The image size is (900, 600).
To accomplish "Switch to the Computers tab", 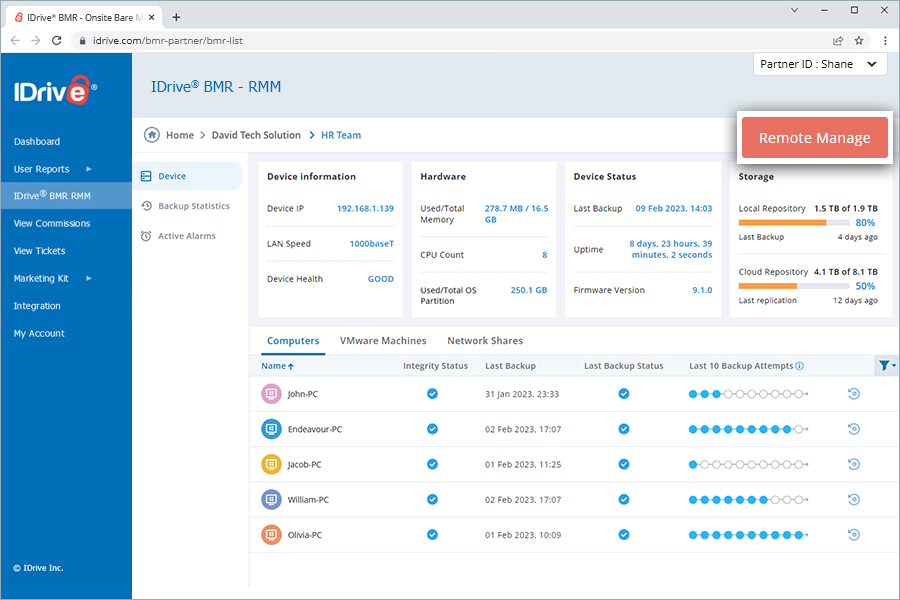I will (293, 340).
